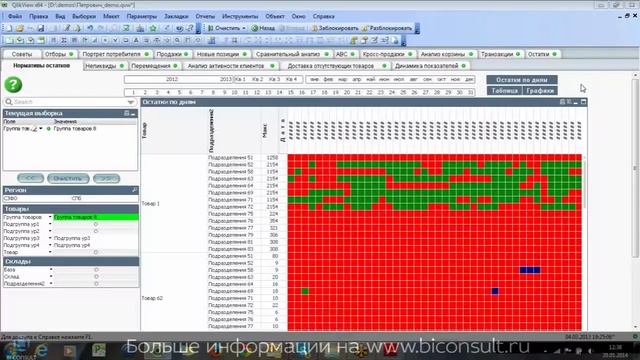
Task: Click the text object A icon in the design toolbar
Action: 136,40
